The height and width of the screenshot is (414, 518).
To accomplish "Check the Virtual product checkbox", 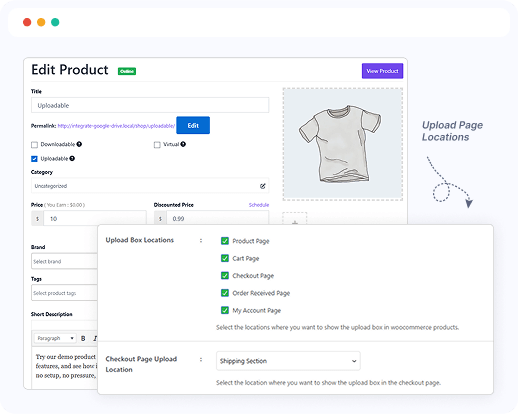I will click(x=157, y=145).
